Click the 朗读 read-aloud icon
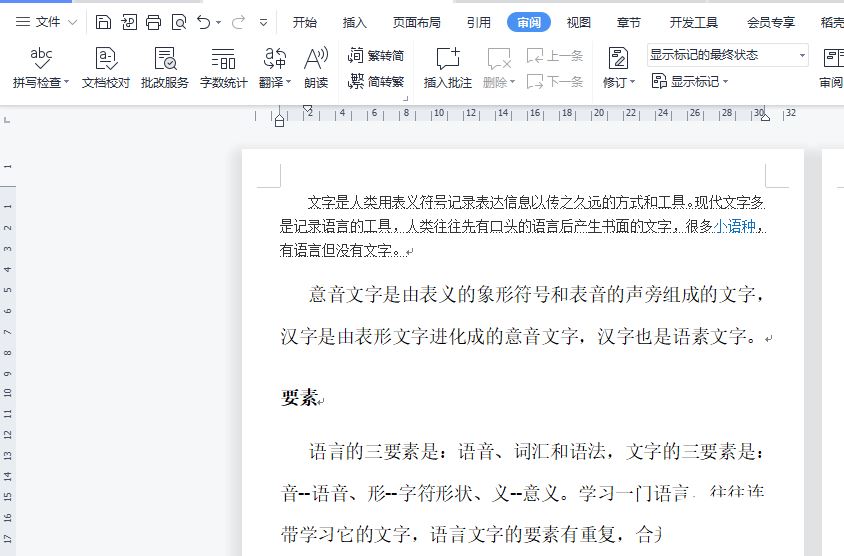 point(316,58)
